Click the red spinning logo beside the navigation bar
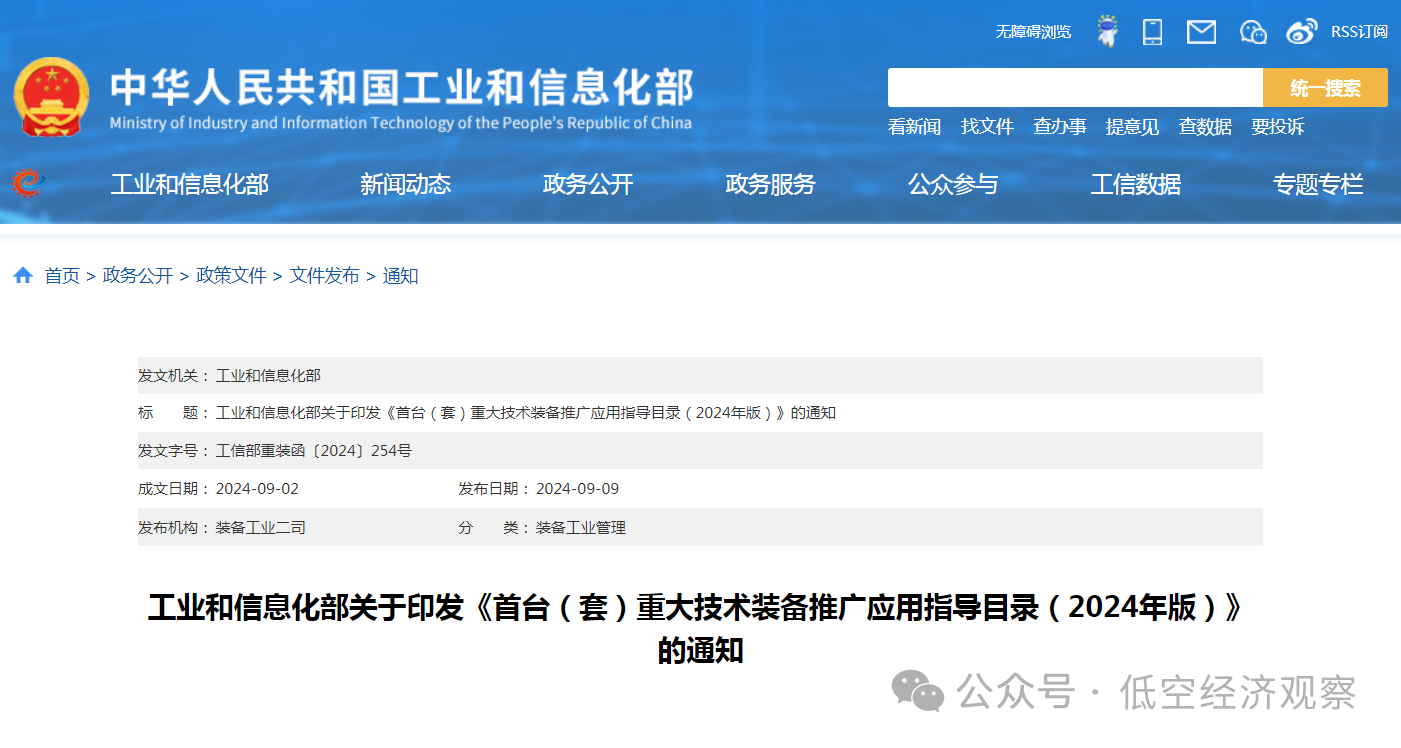Image resolution: width=1401 pixels, height=748 pixels. [26, 184]
